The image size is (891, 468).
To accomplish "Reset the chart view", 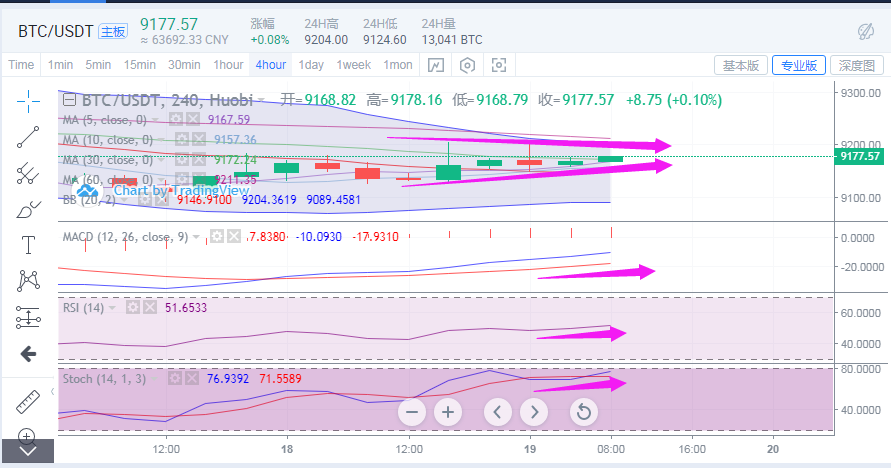I will (584, 411).
